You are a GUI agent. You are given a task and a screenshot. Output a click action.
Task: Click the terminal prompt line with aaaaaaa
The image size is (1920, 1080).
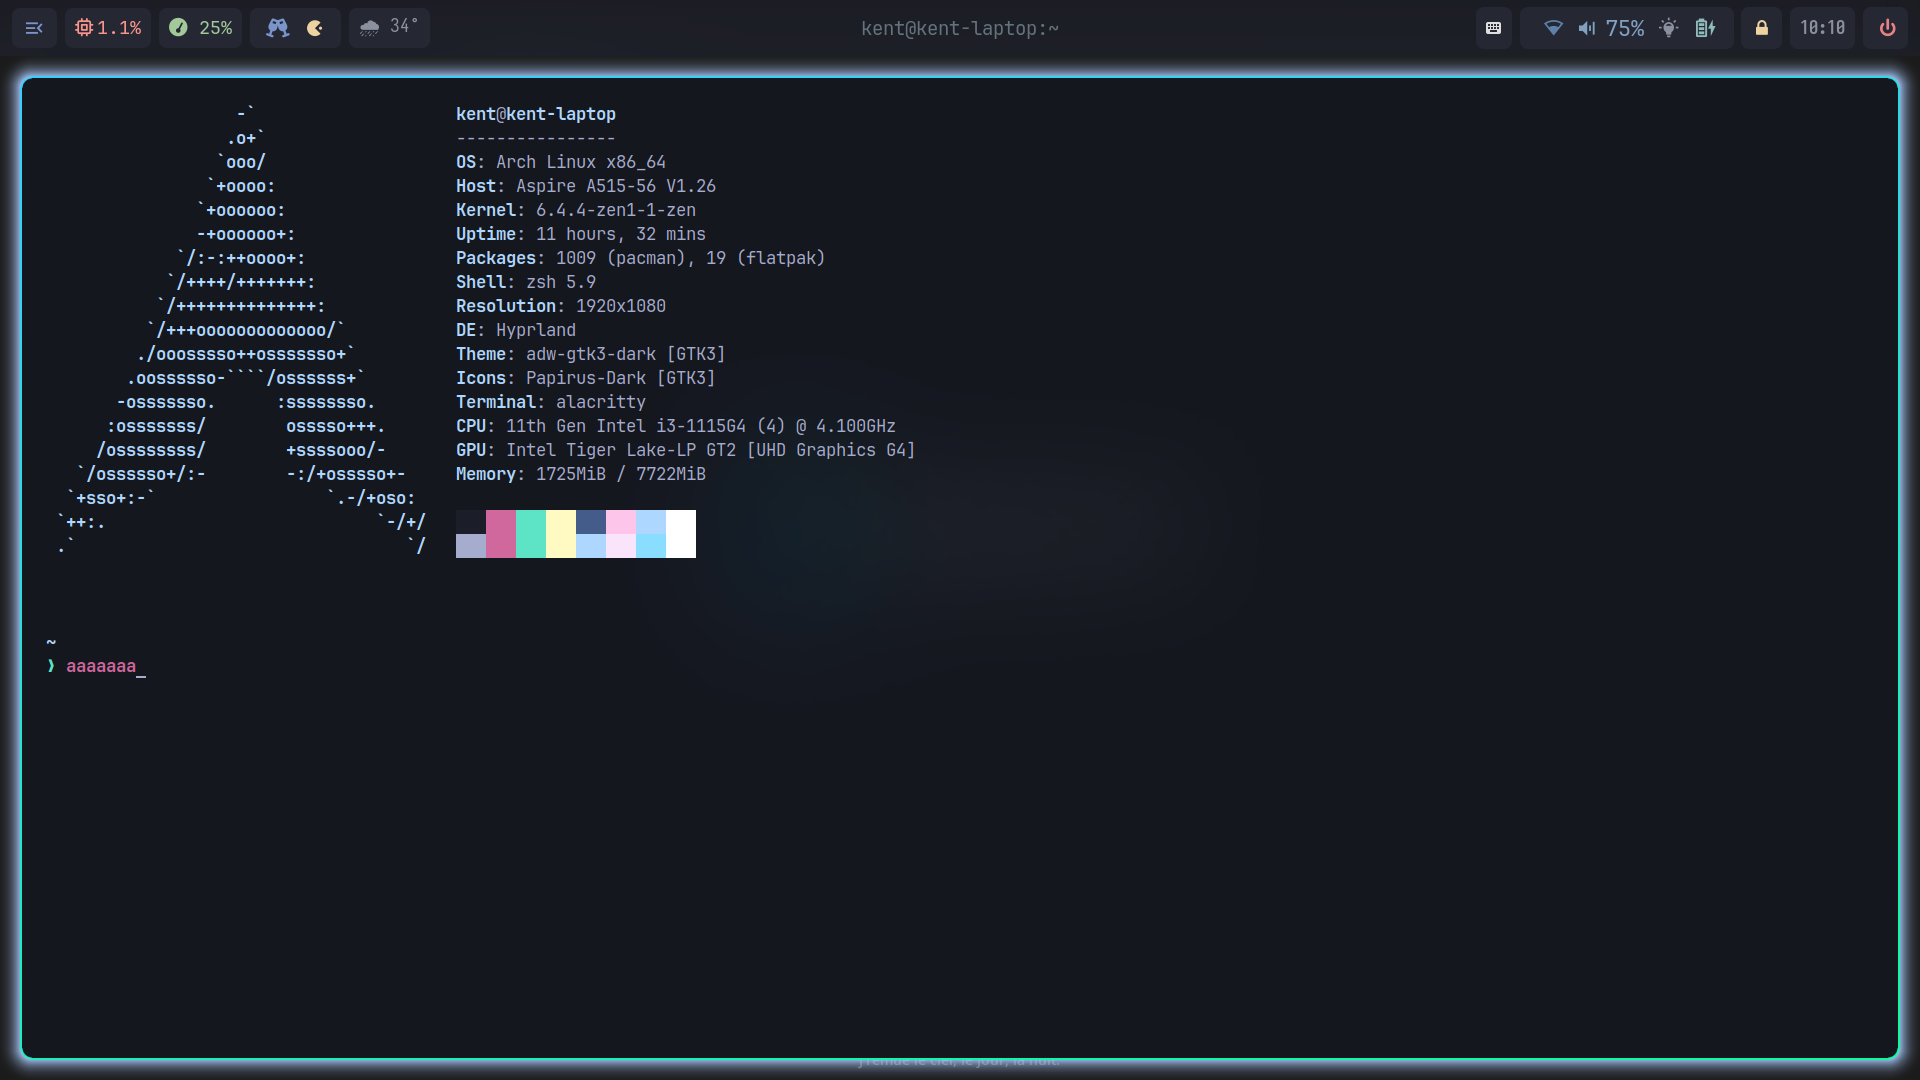[x=100, y=666]
